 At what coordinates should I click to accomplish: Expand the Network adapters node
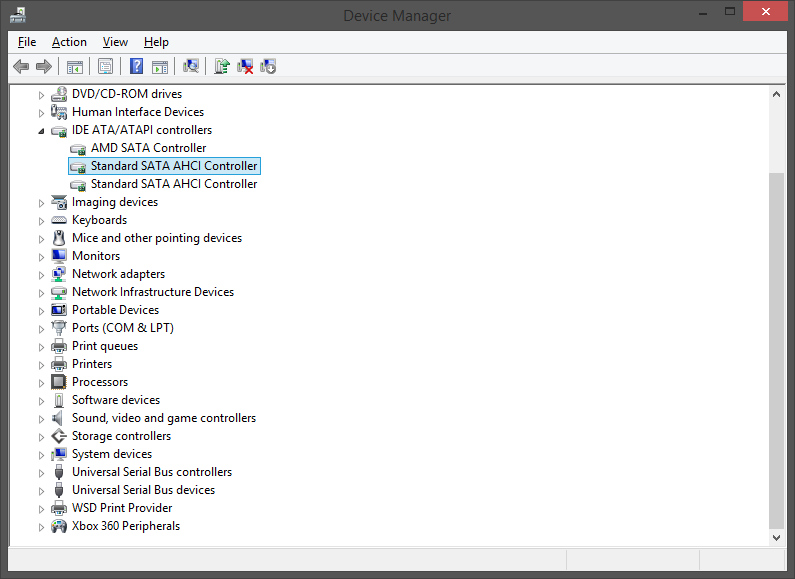tap(41, 275)
